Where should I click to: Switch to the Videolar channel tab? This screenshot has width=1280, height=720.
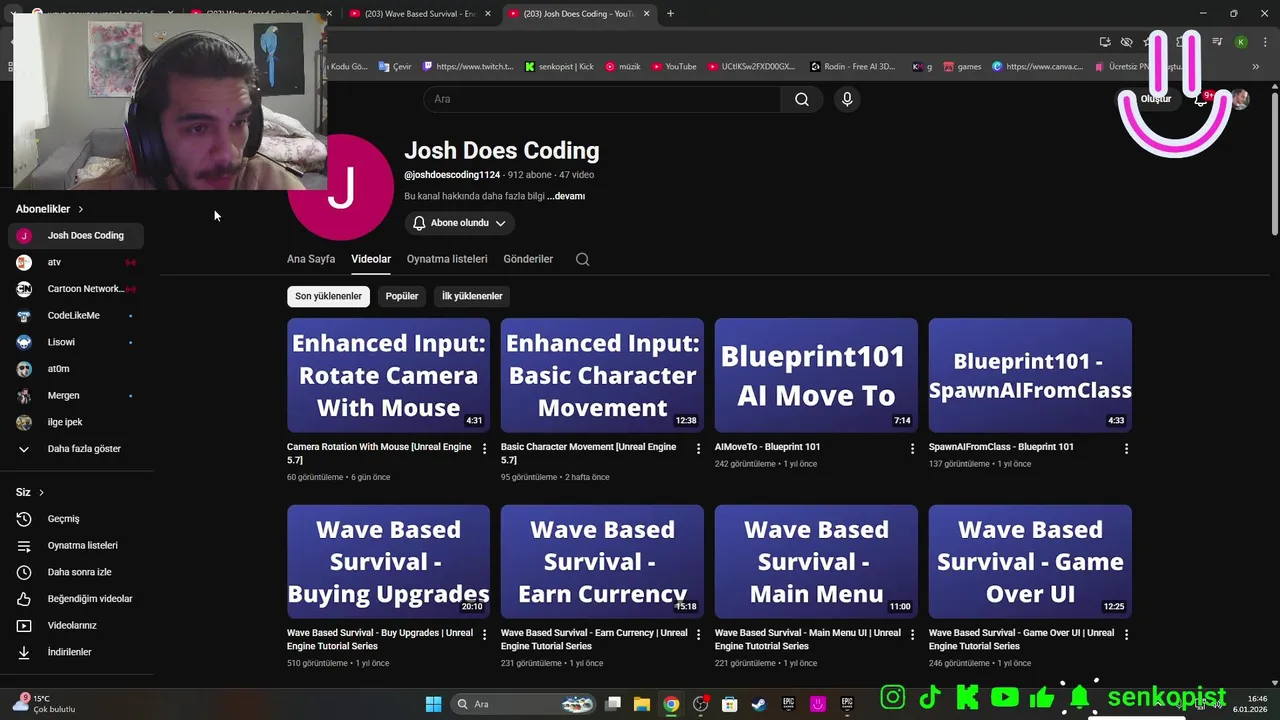pyautogui.click(x=371, y=259)
